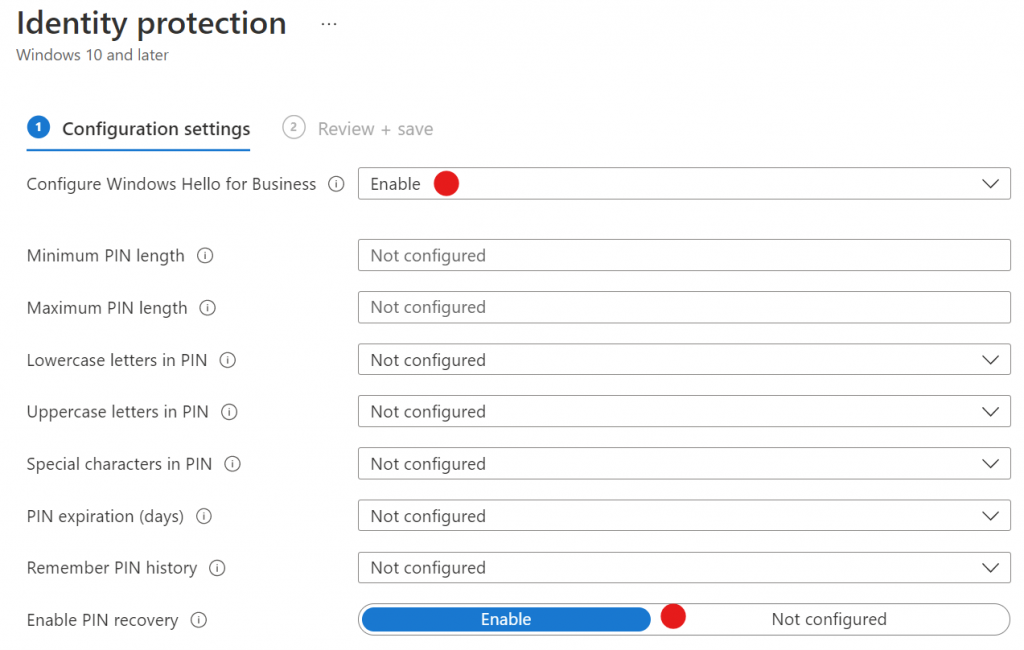
Task: Switch to Review + save step
Action: [358, 129]
